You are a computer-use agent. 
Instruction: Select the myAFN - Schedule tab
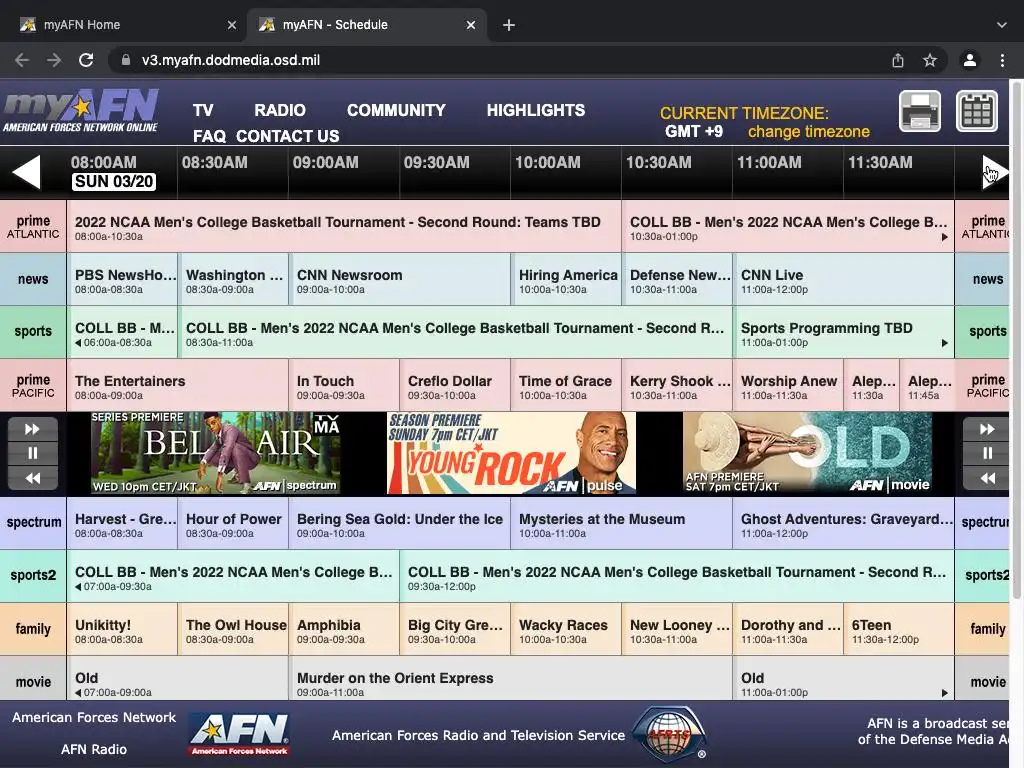point(366,25)
